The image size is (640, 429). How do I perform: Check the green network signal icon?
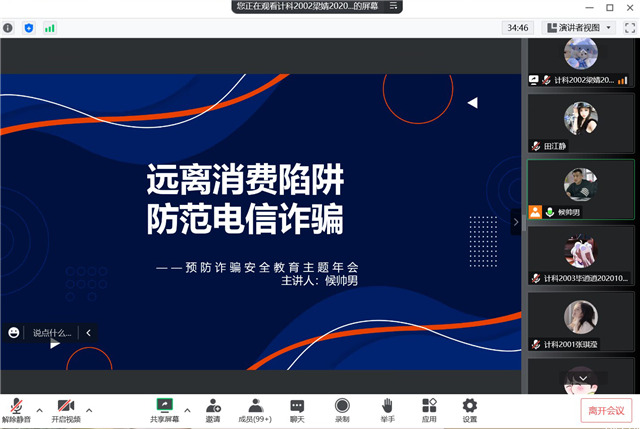coord(50,28)
